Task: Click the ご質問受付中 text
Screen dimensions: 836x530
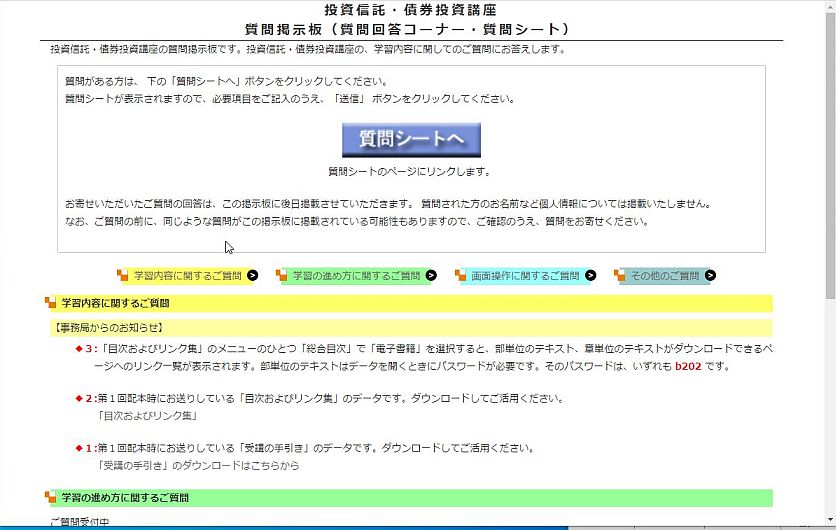Action: click(79, 523)
